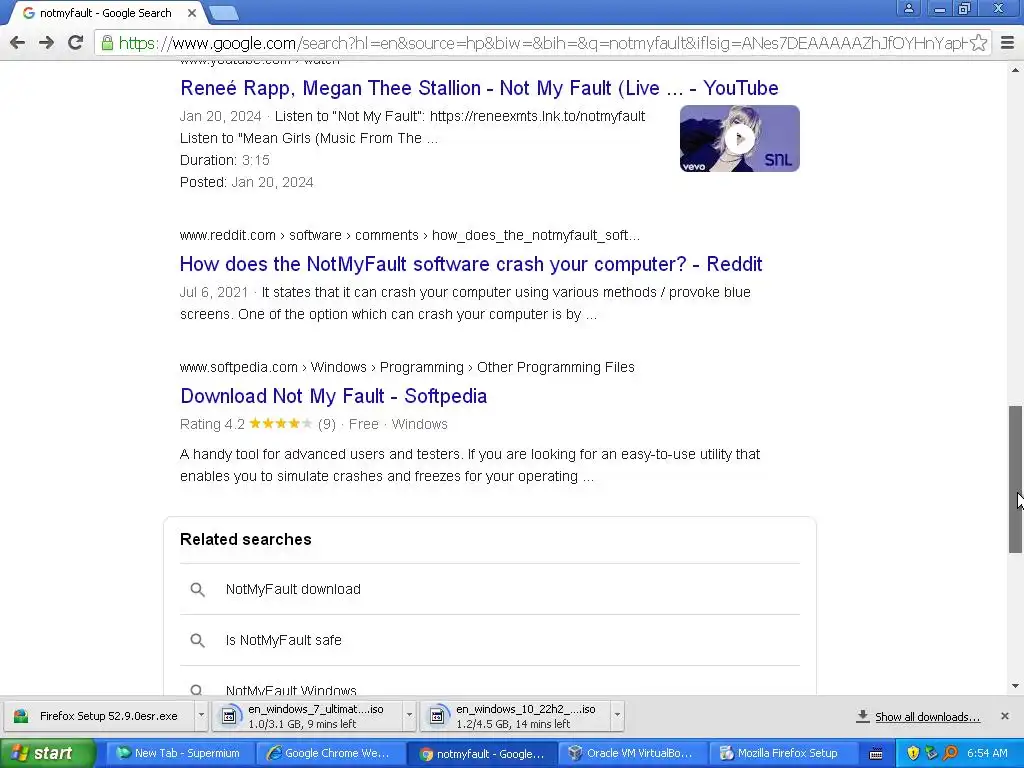Click en_windows_7_ultimat iso download item
The image size is (1024, 768).
(x=308, y=716)
